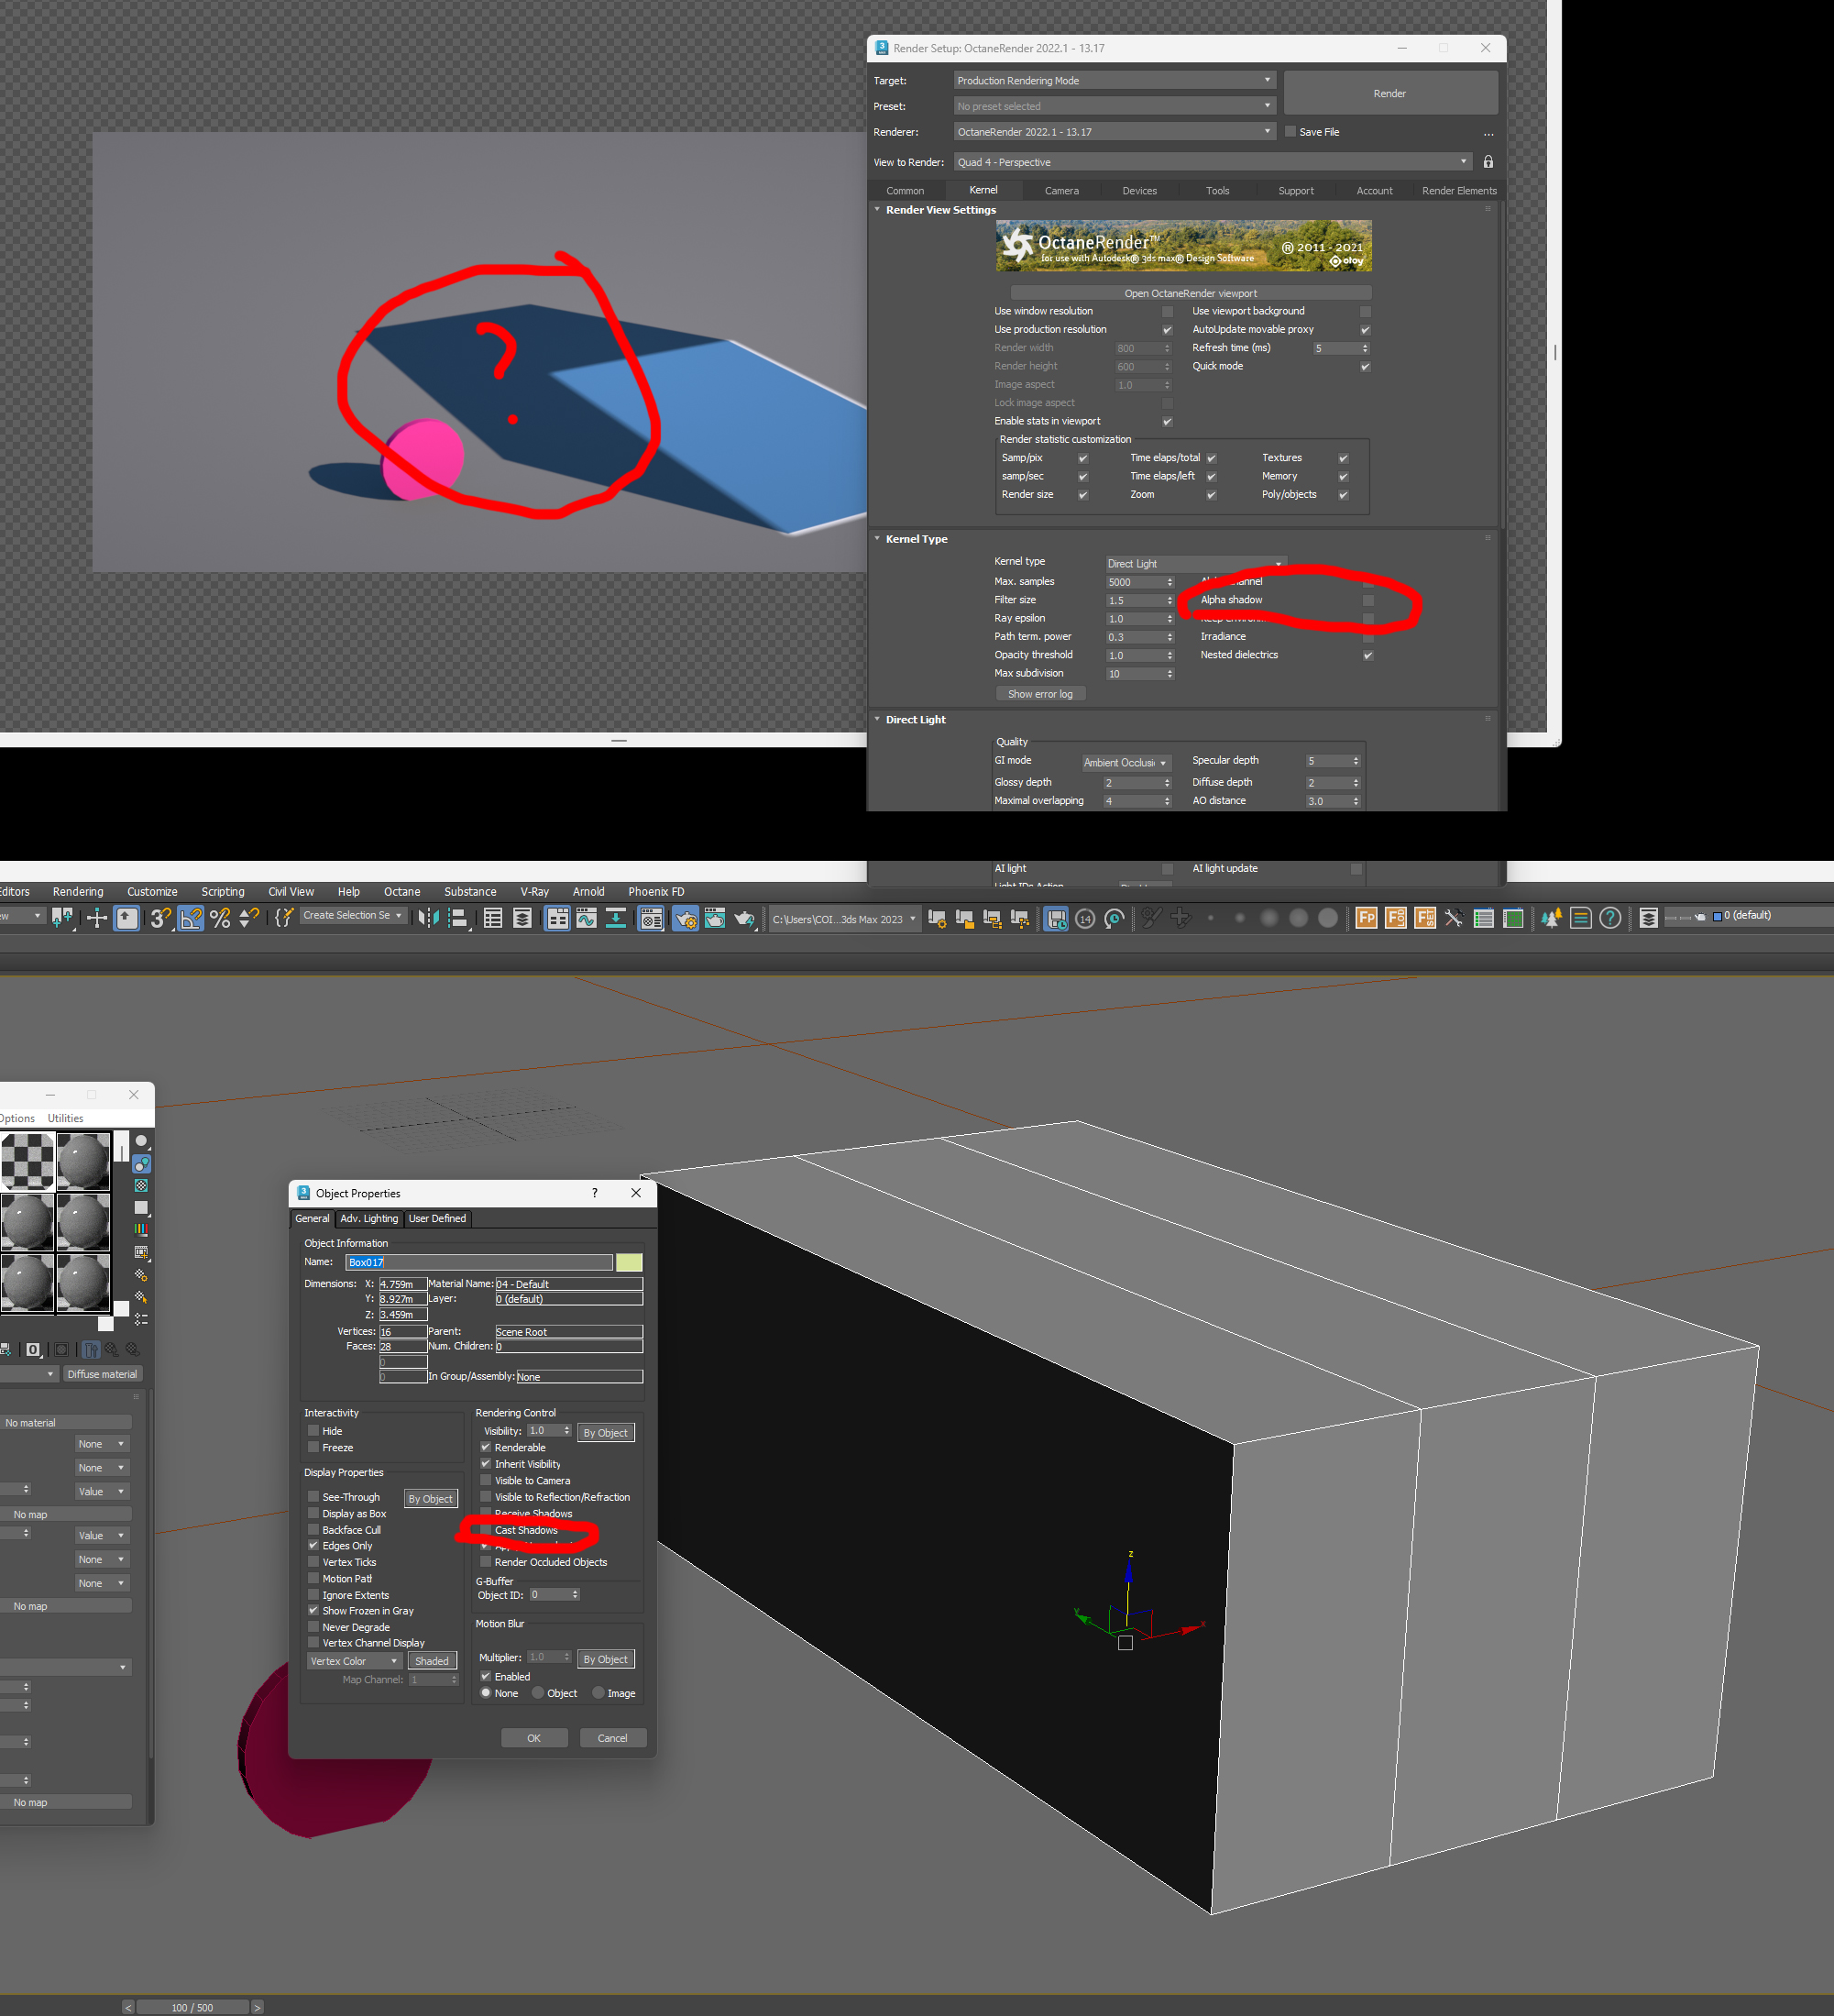Image resolution: width=1834 pixels, height=2016 pixels.
Task: Click the Percent Snap toggle icon
Action: click(220, 918)
